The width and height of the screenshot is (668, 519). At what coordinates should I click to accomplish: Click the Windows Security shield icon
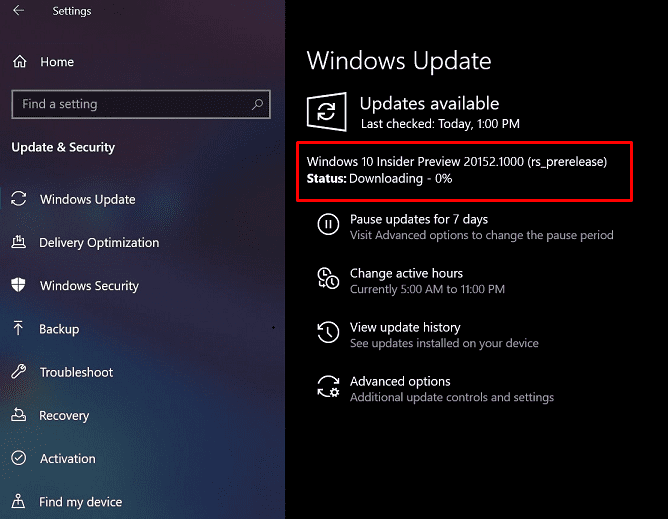coord(18,285)
